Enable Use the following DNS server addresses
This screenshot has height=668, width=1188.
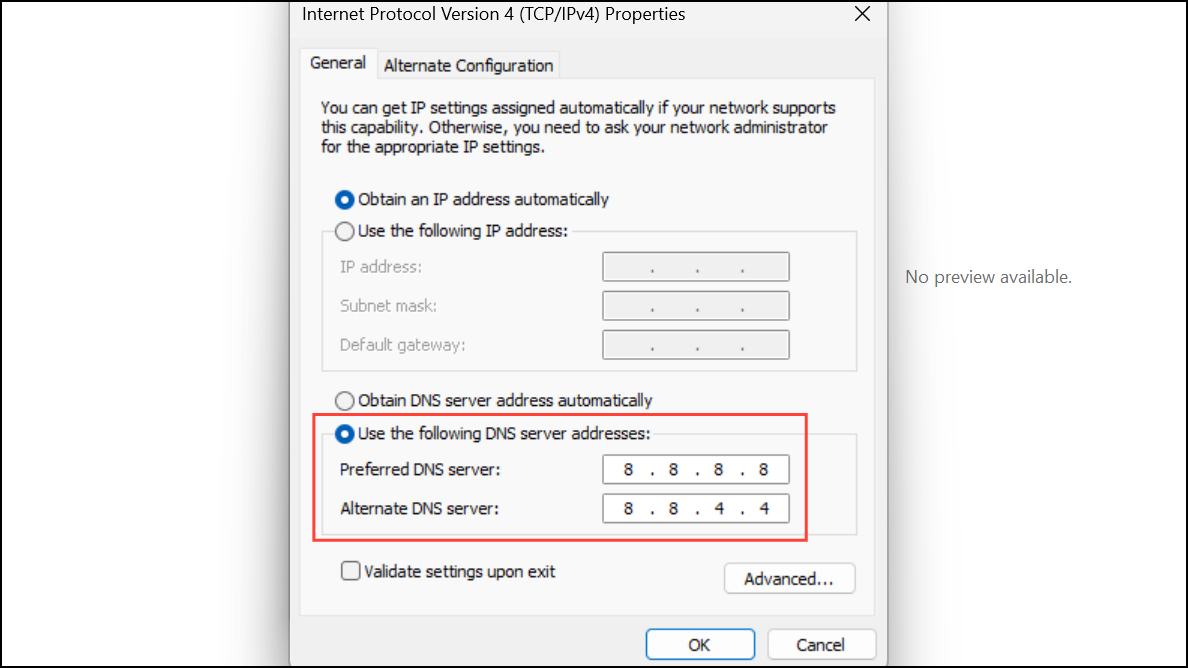[345, 434]
